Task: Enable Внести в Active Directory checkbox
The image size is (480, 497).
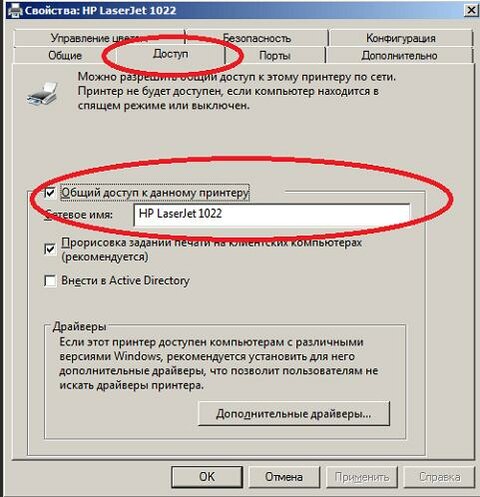Action: 50,281
